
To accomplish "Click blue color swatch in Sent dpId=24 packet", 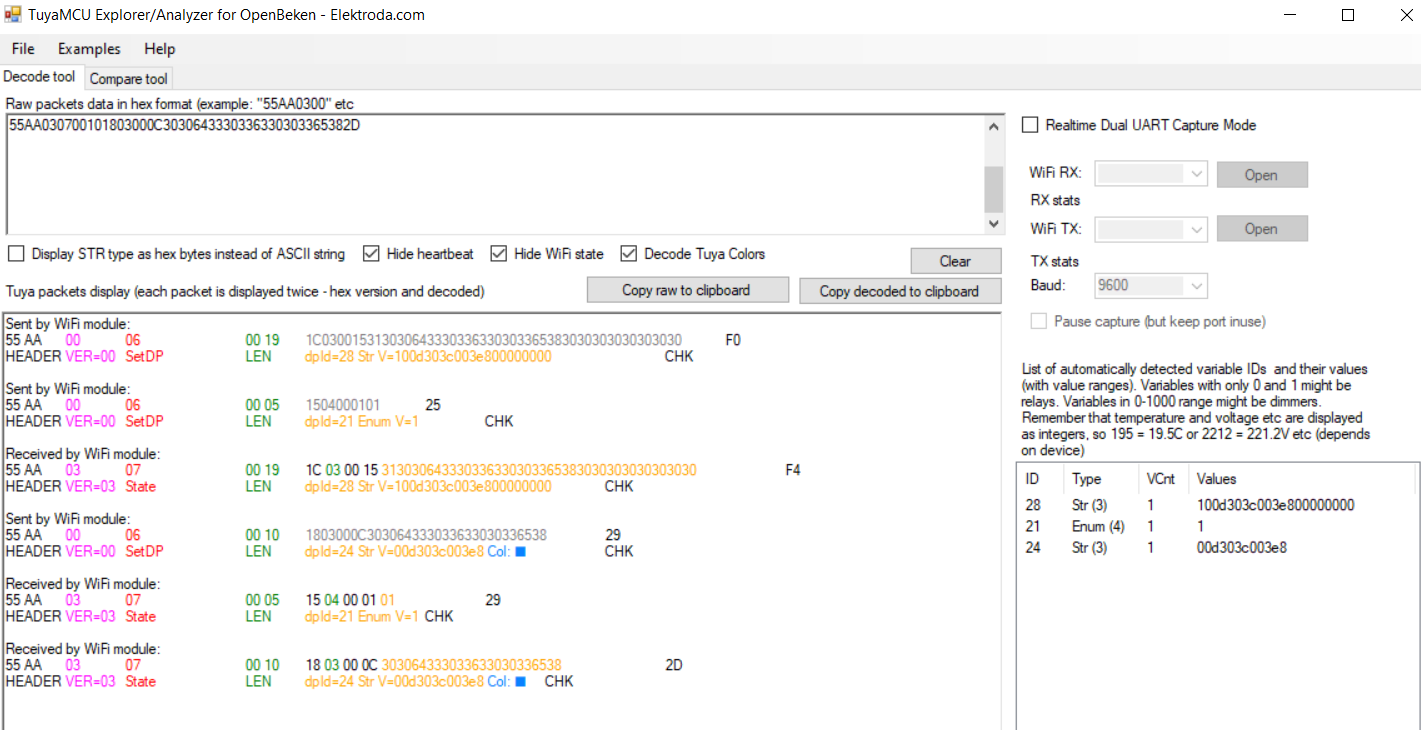I will click(x=520, y=552).
